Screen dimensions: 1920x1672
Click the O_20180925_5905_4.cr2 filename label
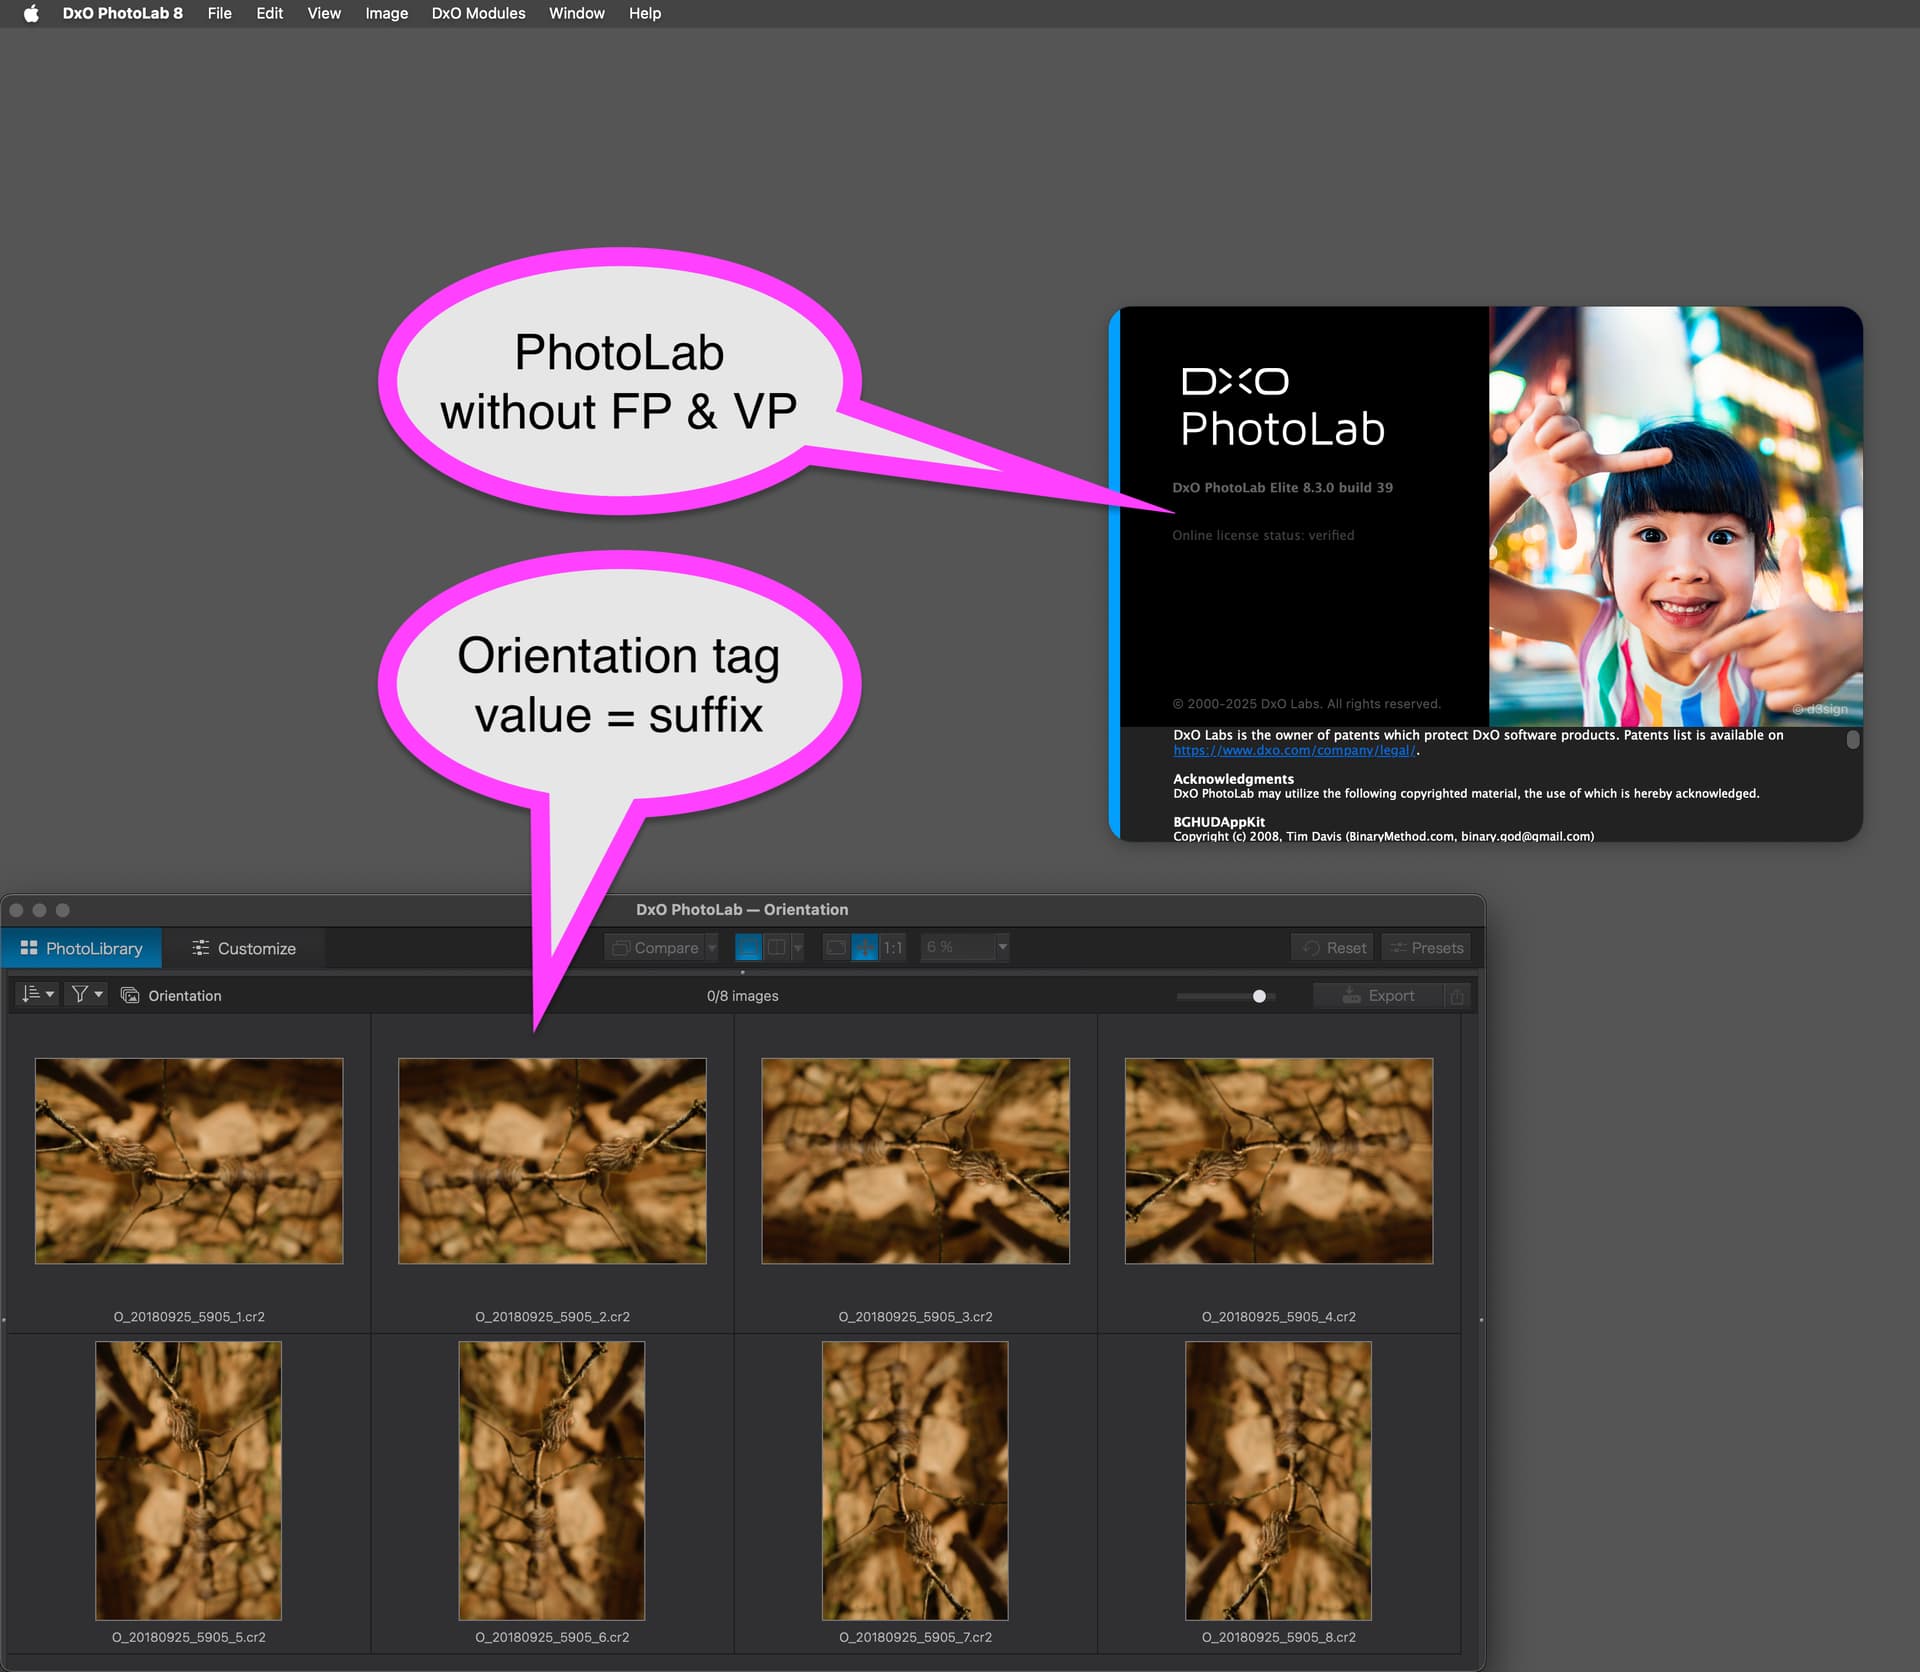(1278, 1317)
